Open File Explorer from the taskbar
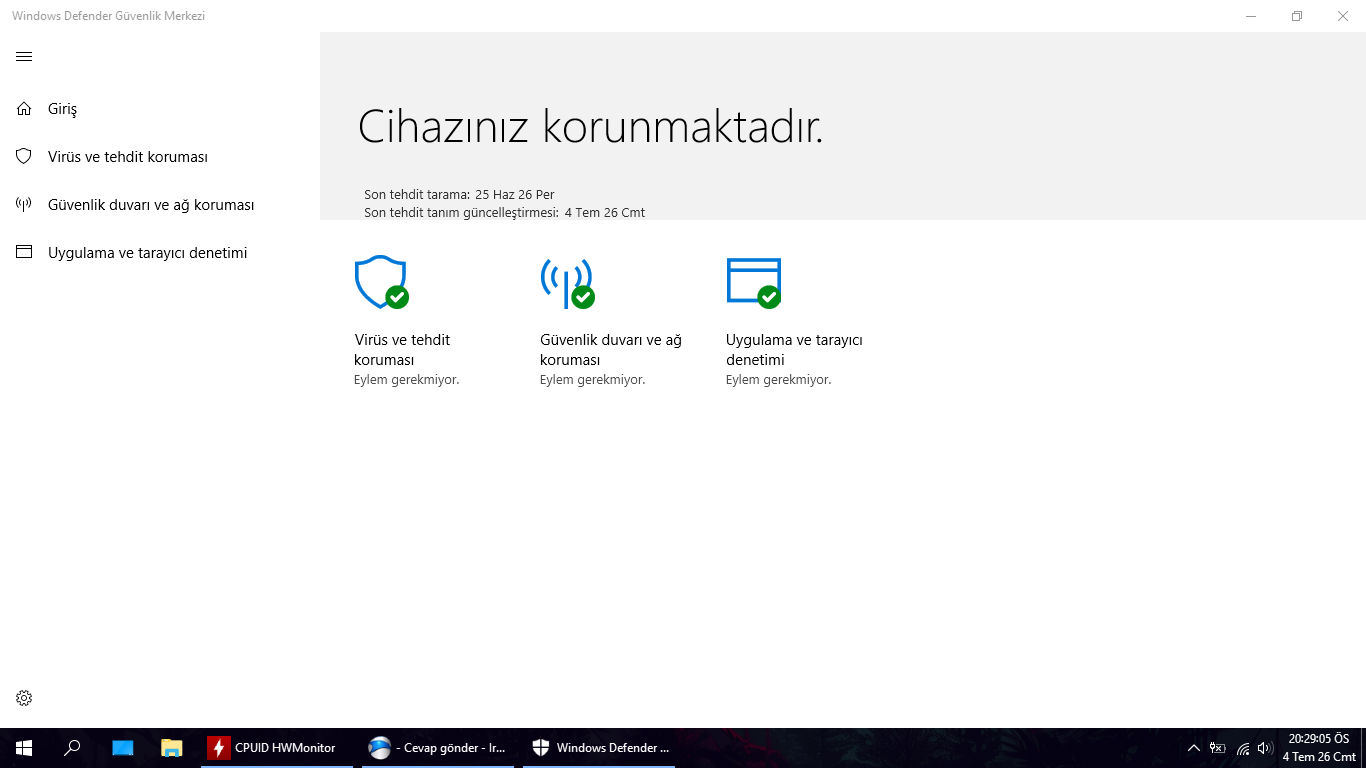This screenshot has height=768, width=1366. pos(172,748)
